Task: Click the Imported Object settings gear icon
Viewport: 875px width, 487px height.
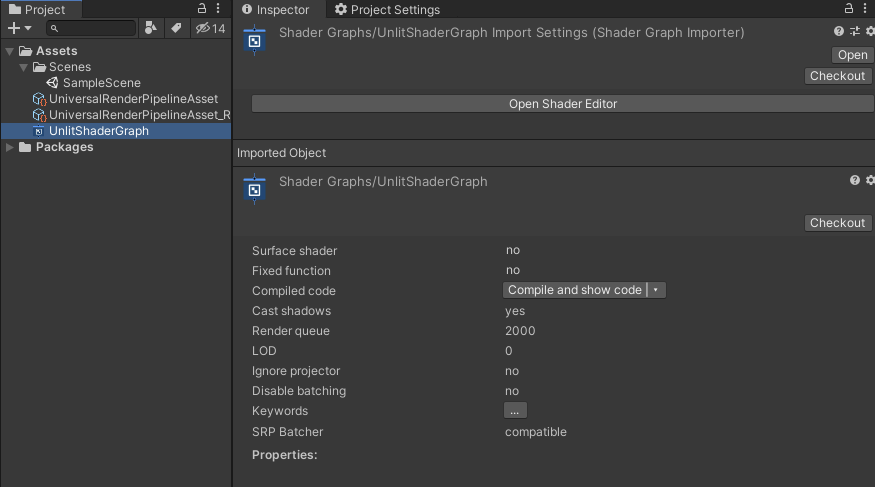Action: click(x=870, y=180)
